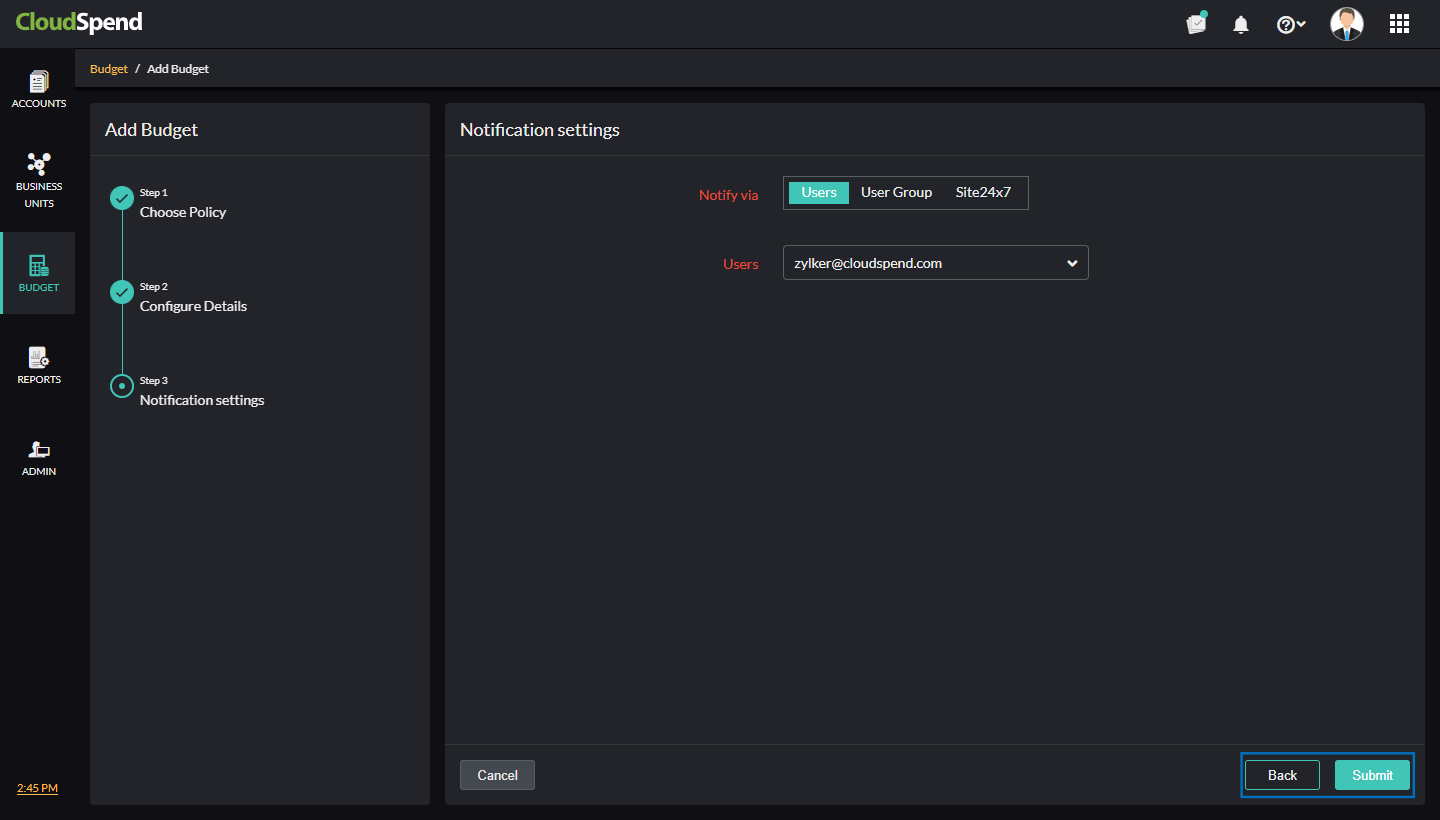Screen dimensions: 1440x820
Task: Click the Back button
Action: 1282,775
